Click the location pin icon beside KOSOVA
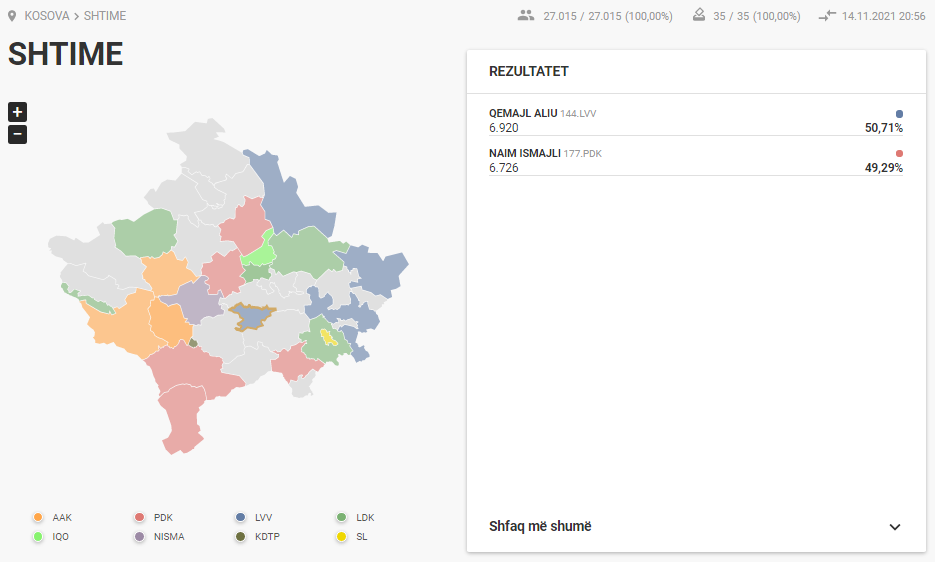Image resolution: width=935 pixels, height=562 pixels. (x=12, y=16)
